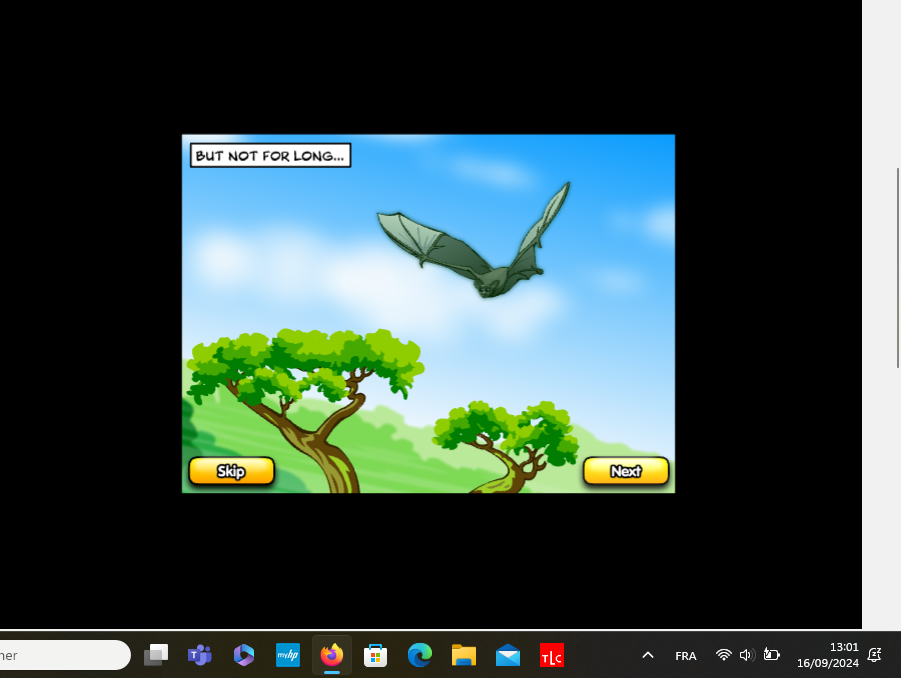Click the page vertical scrollbar thumb
This screenshot has height=678, width=901.
point(898,268)
